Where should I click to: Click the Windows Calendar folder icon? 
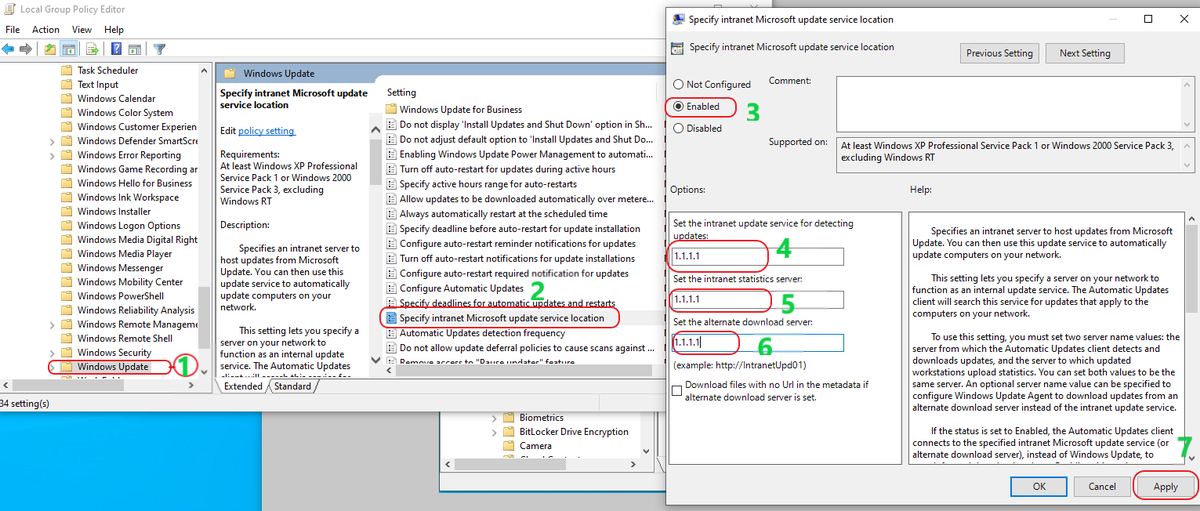[x=67, y=99]
